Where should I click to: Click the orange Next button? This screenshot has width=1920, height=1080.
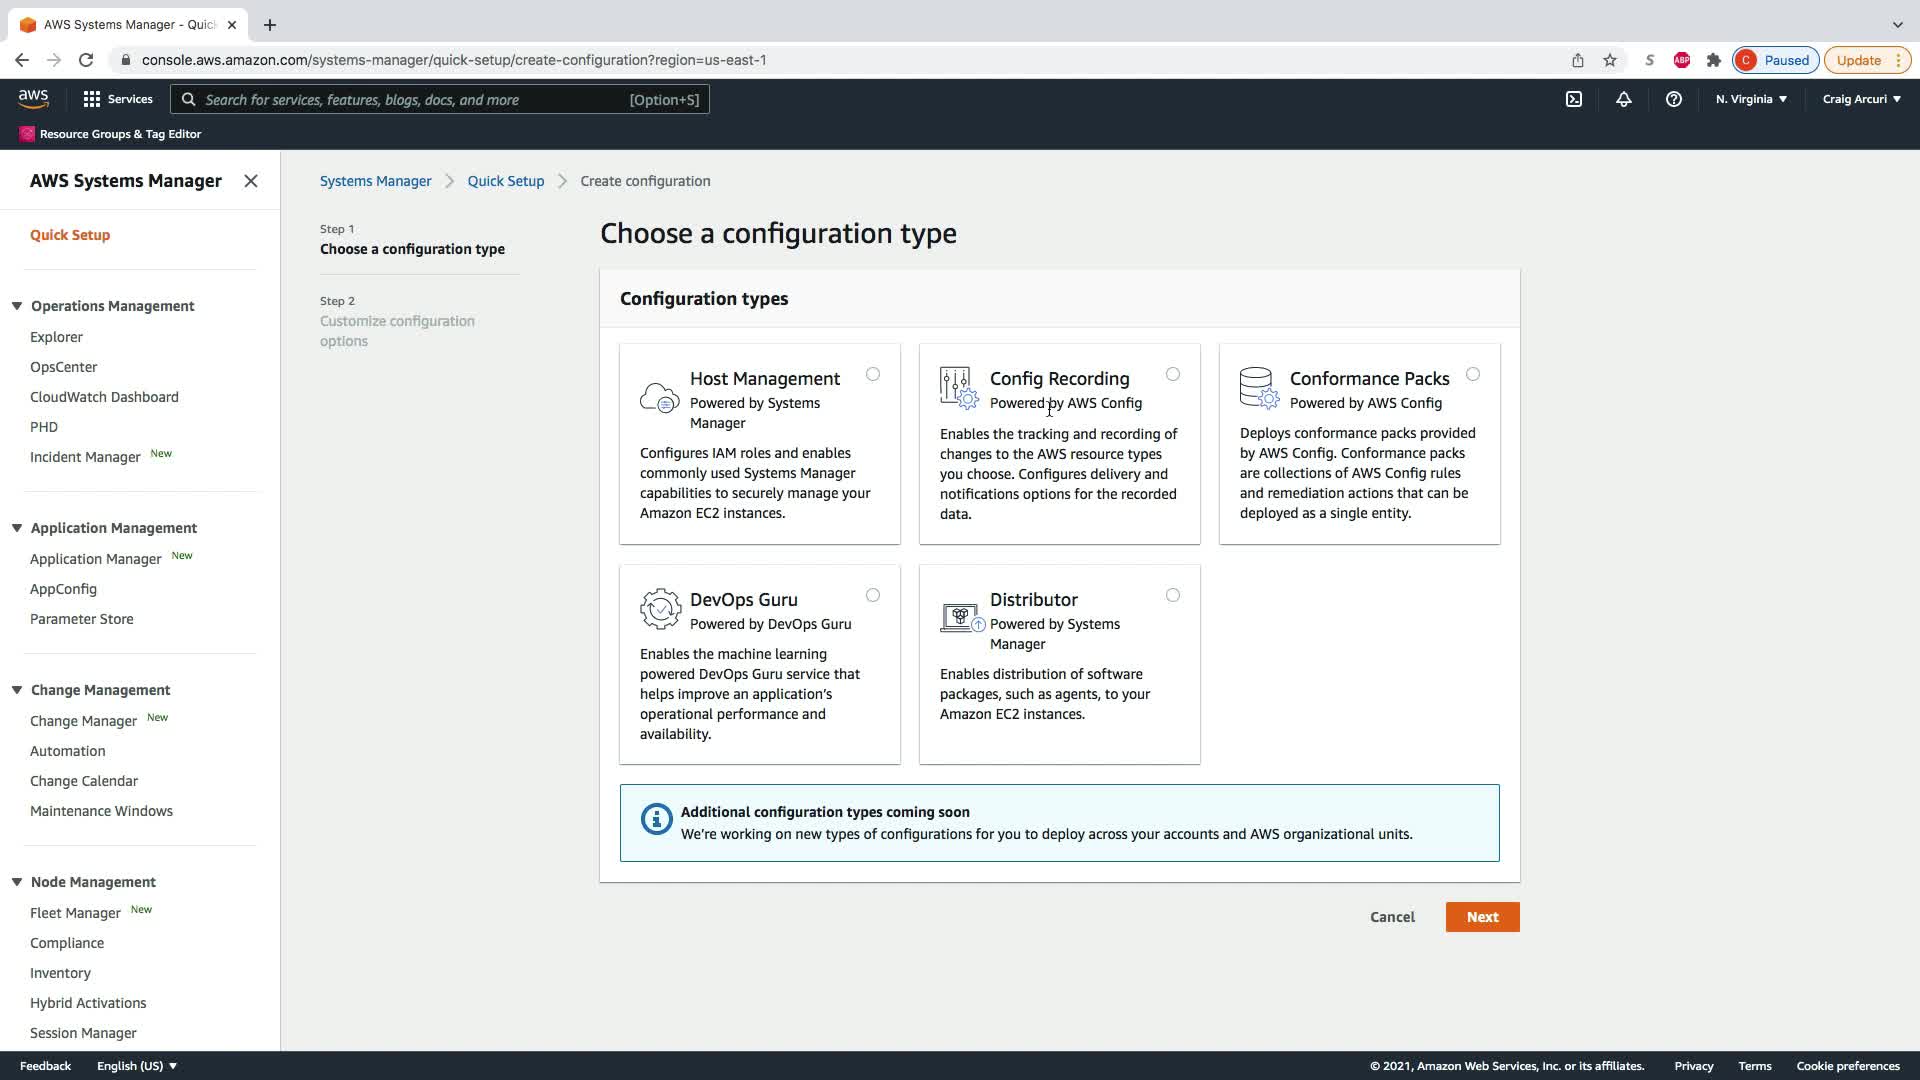tap(1482, 917)
